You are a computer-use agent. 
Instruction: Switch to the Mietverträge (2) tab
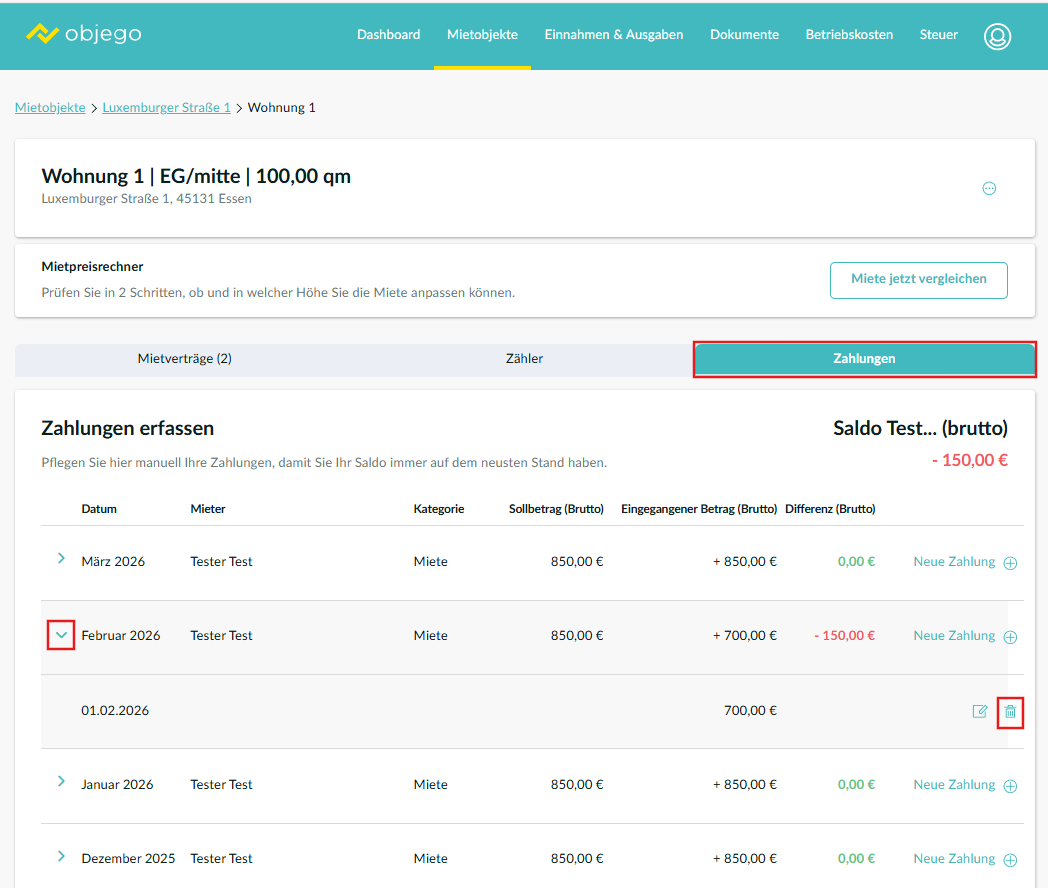tap(184, 359)
